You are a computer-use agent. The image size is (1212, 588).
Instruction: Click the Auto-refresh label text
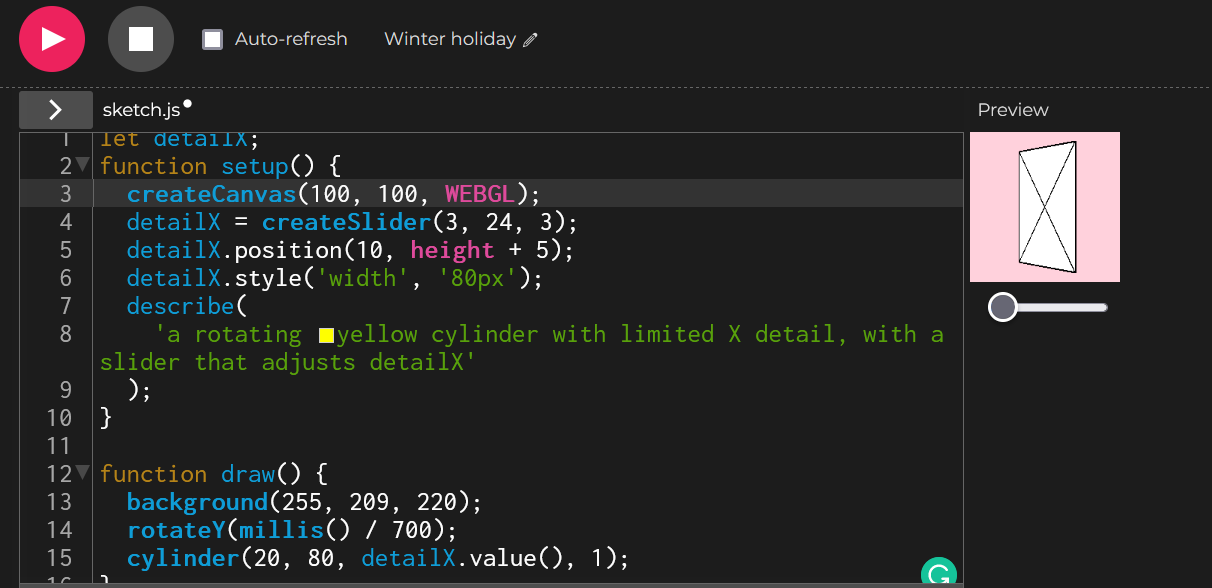(291, 39)
